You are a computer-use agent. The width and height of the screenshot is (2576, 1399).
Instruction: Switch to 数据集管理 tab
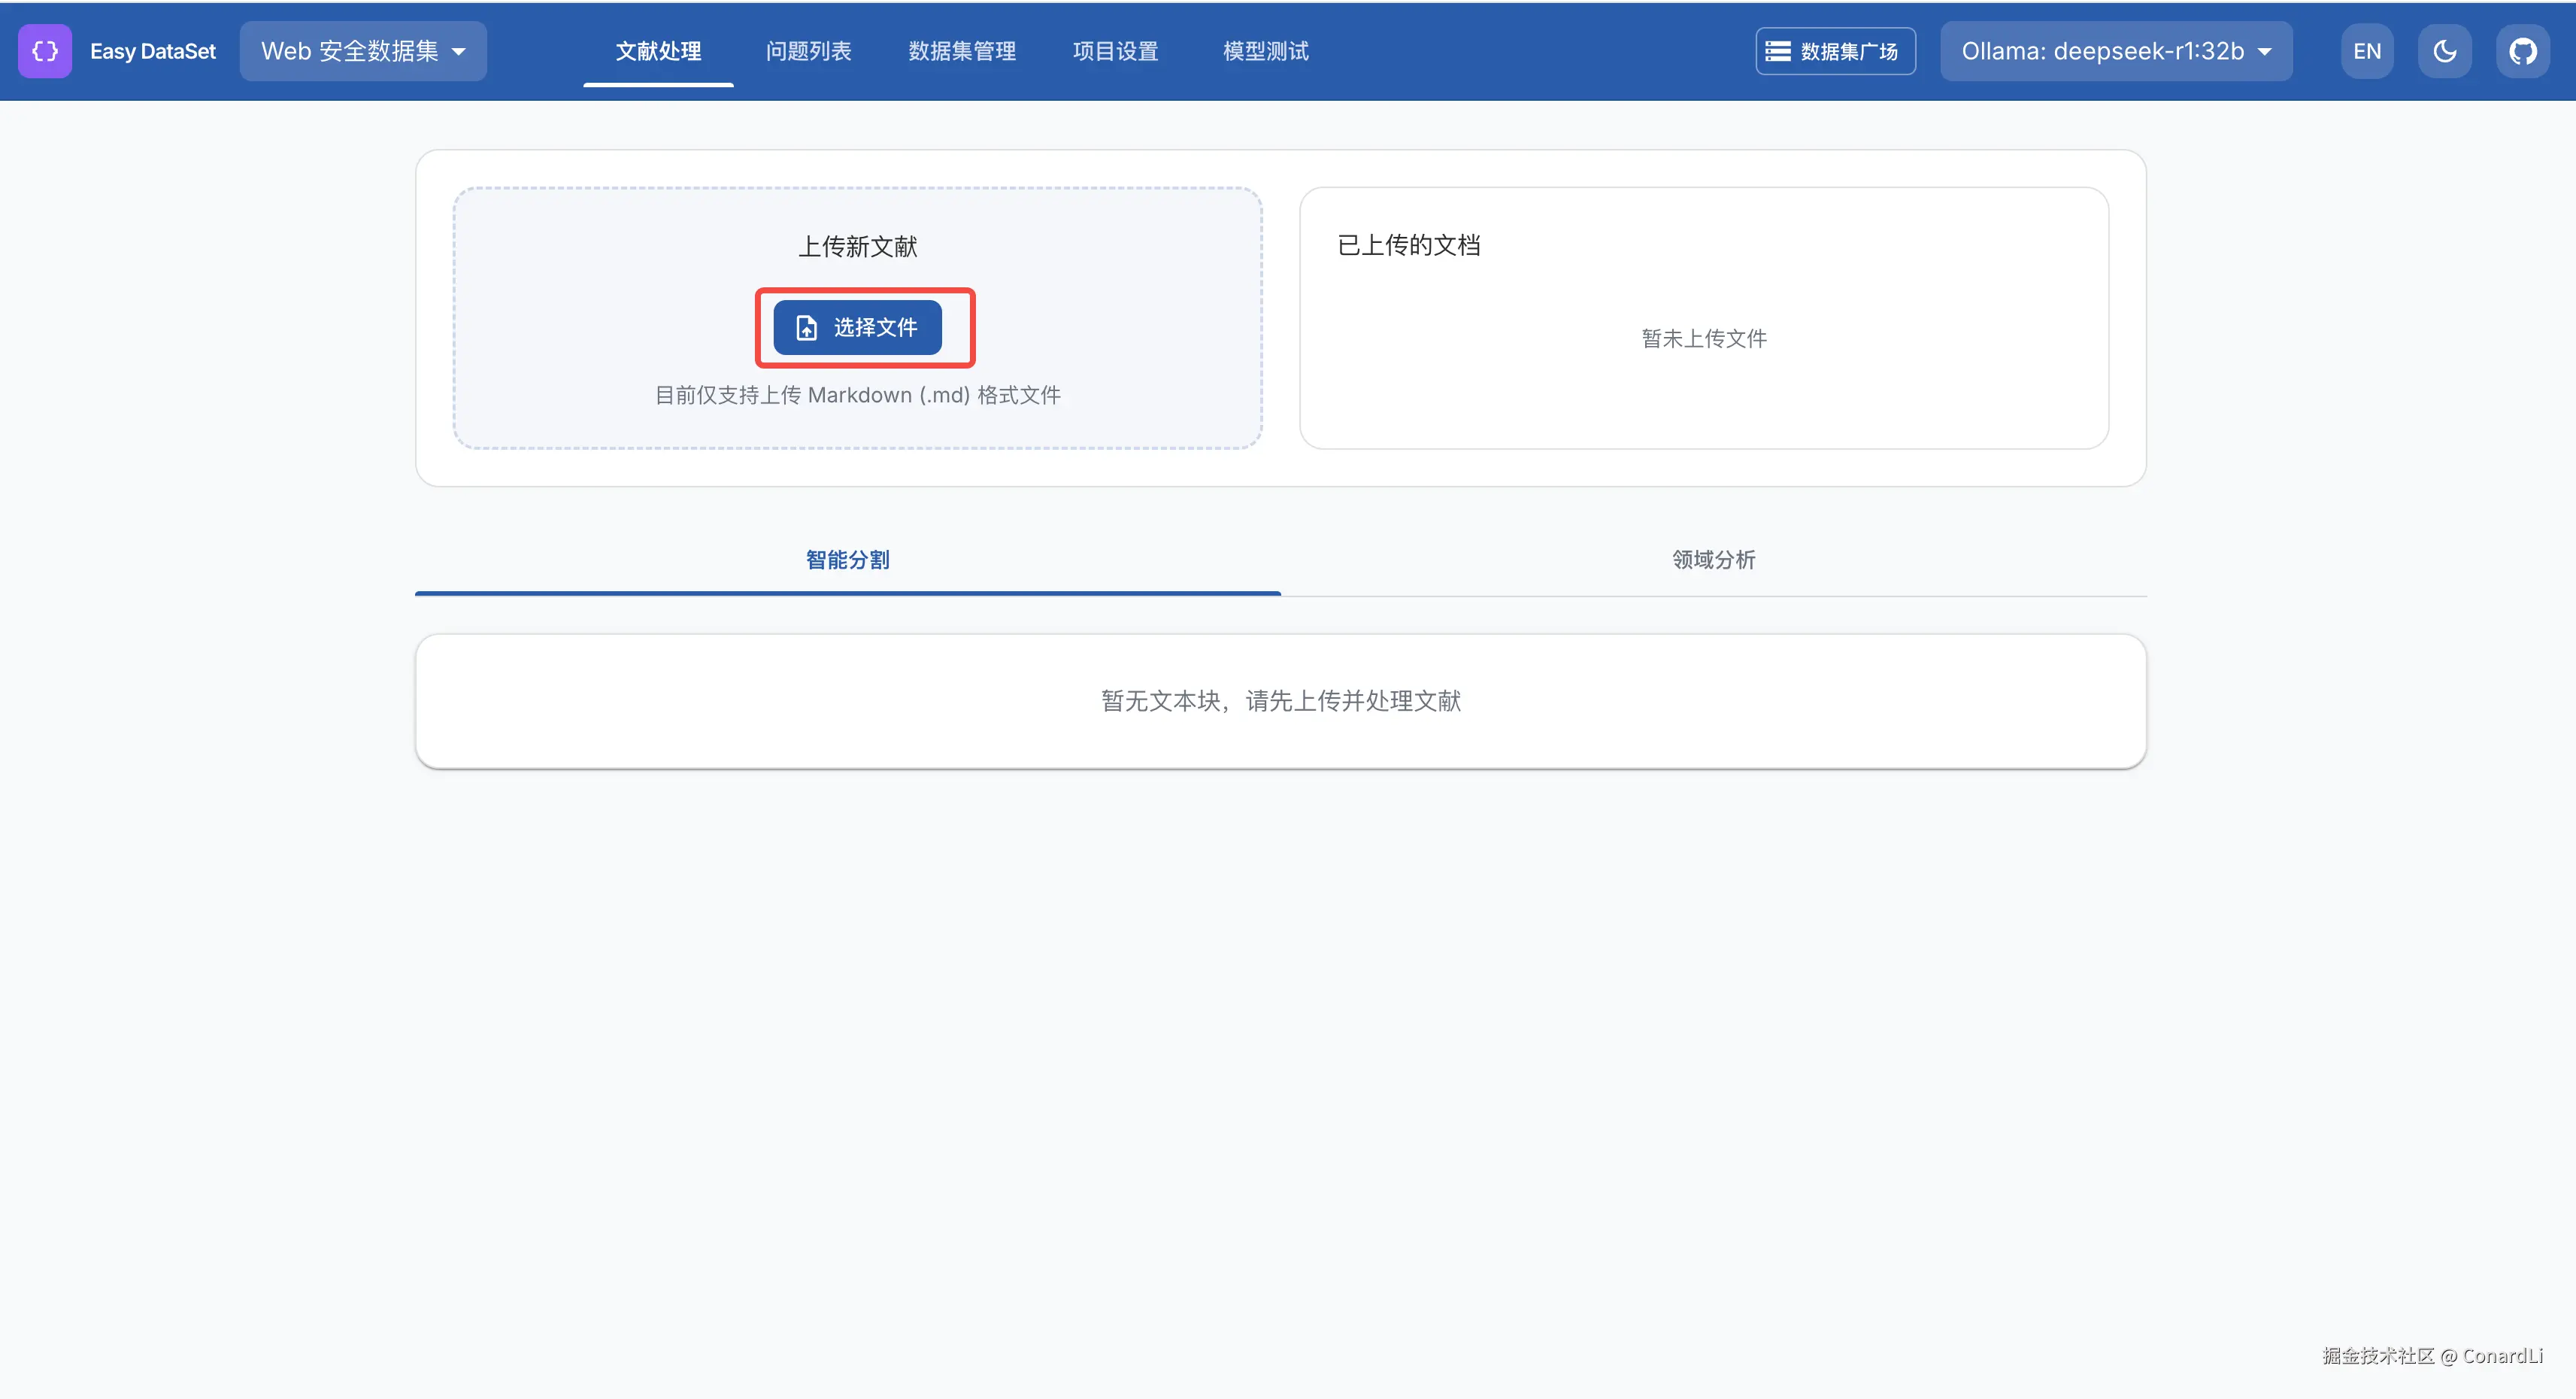962,51
